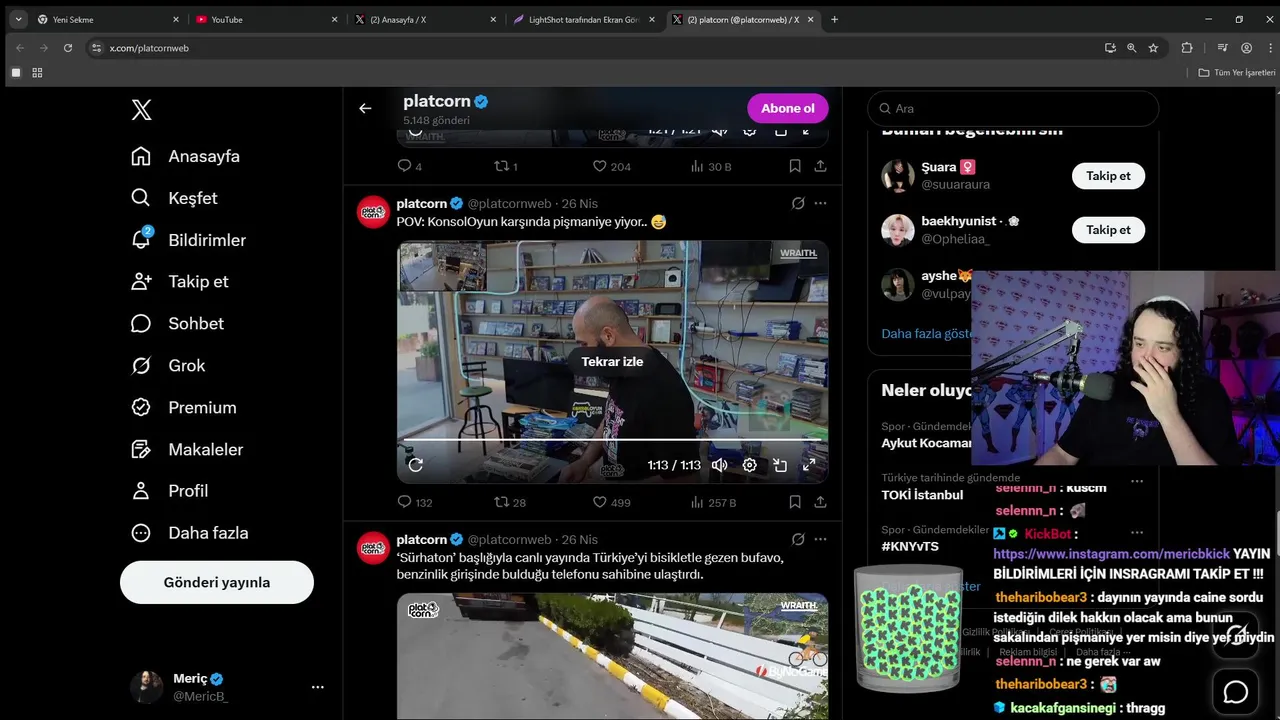1280x720 pixels.
Task: Bookmark the top post
Action: pos(795,166)
